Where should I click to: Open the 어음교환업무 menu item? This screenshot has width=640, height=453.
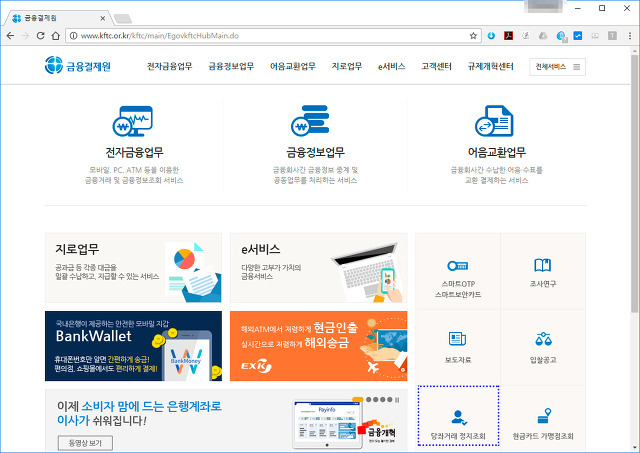(x=293, y=66)
